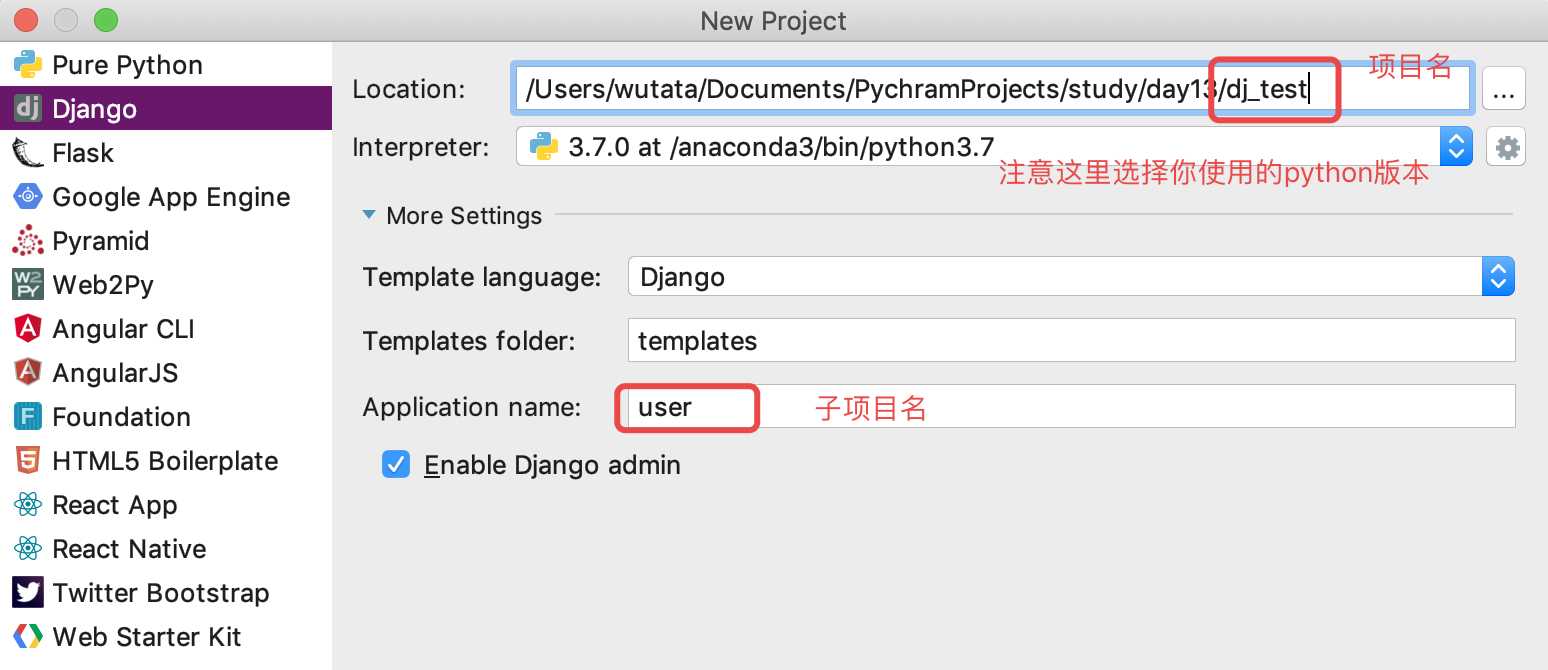Browse for project location with ellipsis button
Viewport: 1548px width, 670px height.
pyautogui.click(x=1503, y=89)
